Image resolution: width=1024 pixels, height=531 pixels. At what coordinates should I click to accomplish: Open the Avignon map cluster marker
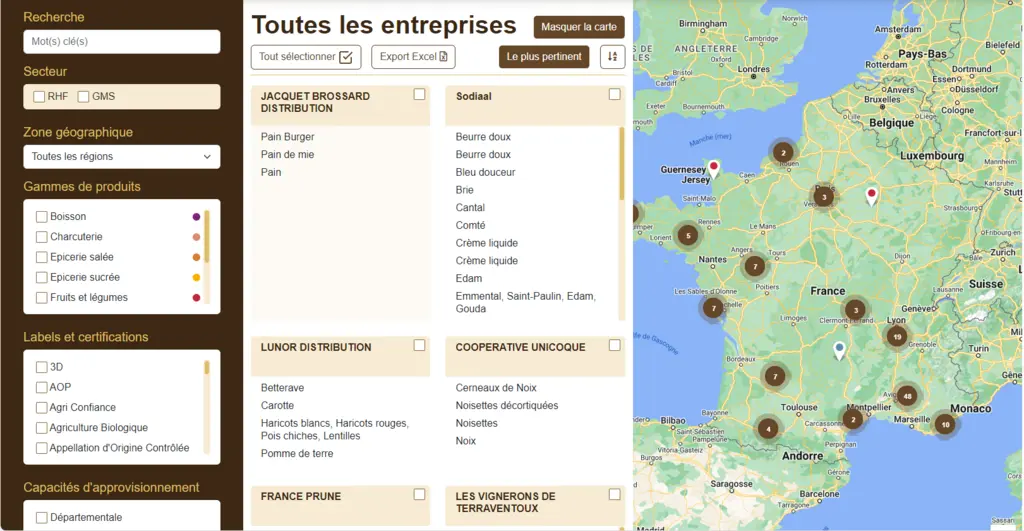click(x=907, y=396)
